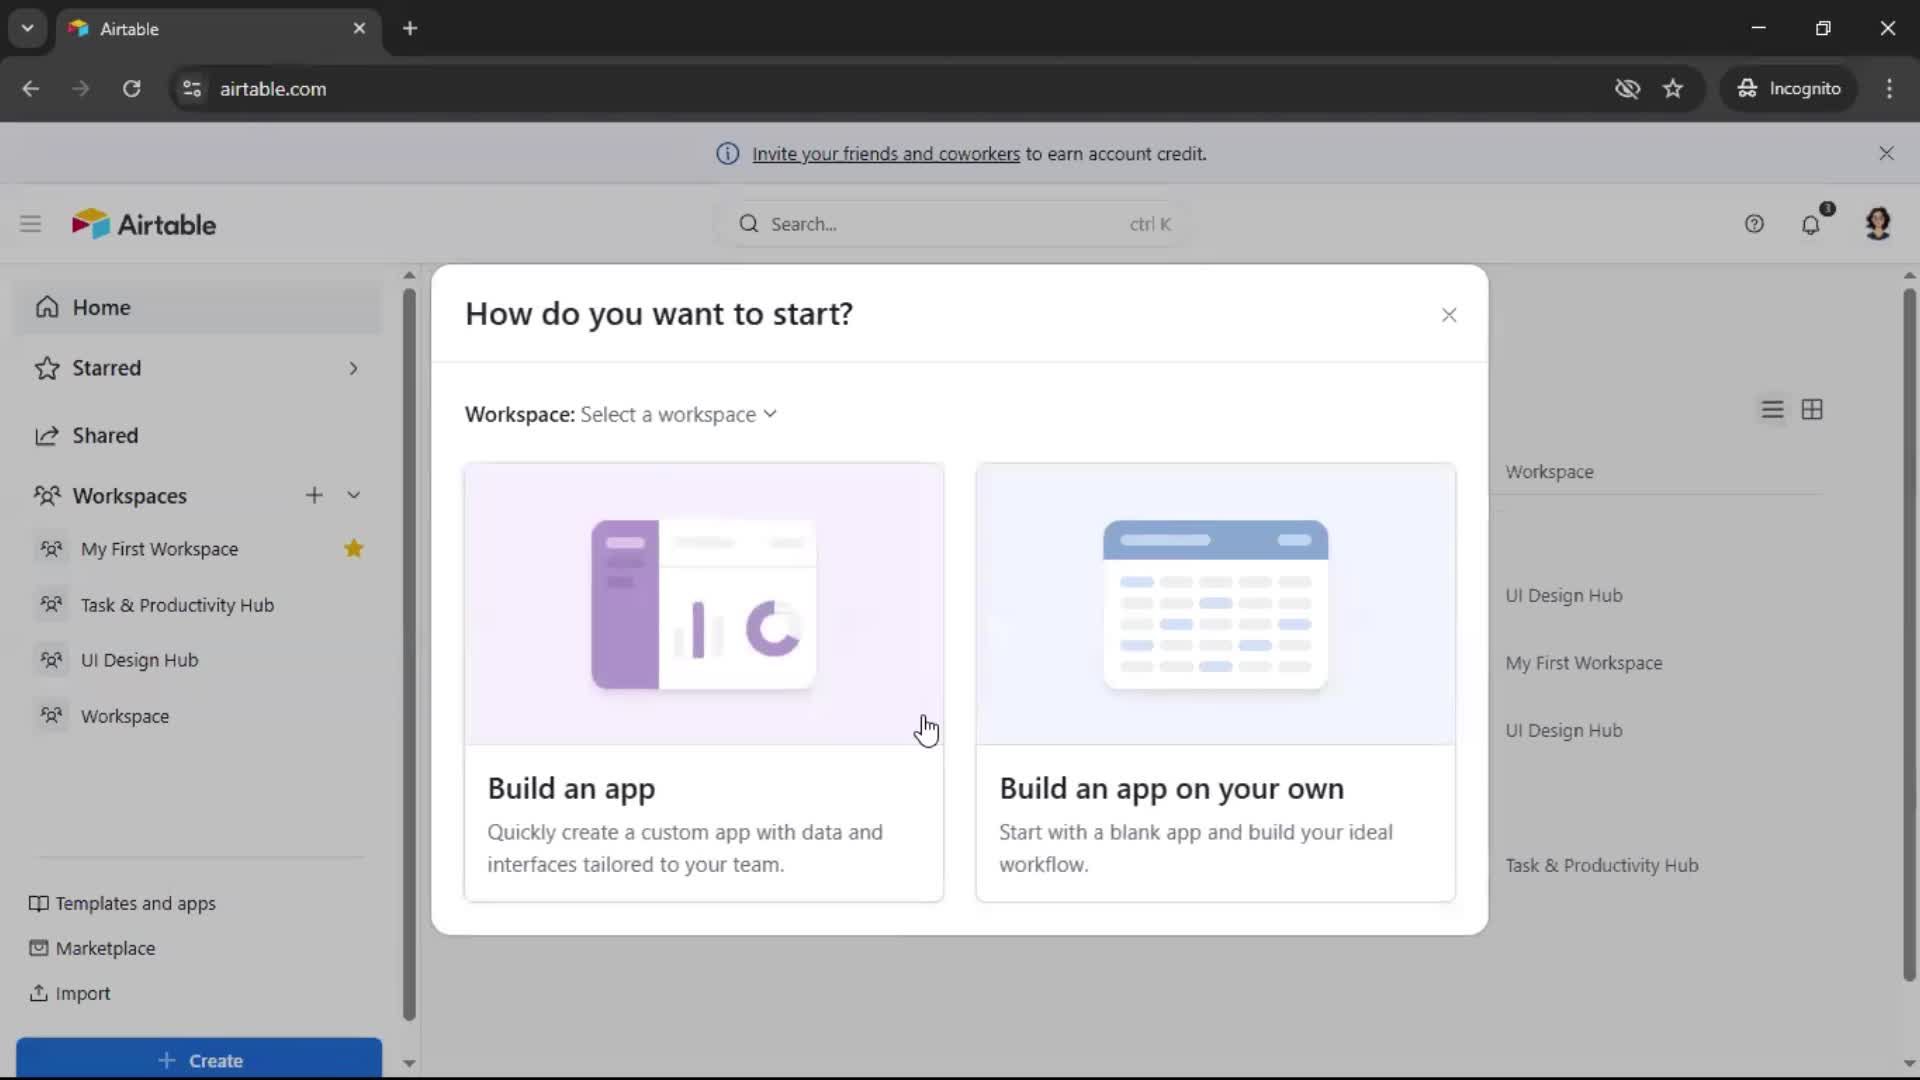Open Task & Productivity Hub in sidebar

177,605
